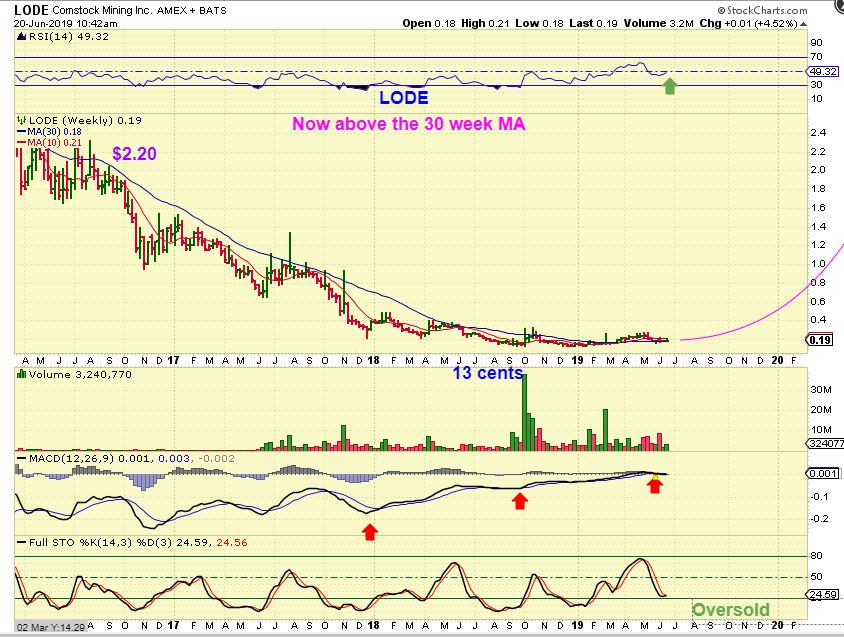
Task: Click the RSI(14) legend icon
Action: point(21,37)
